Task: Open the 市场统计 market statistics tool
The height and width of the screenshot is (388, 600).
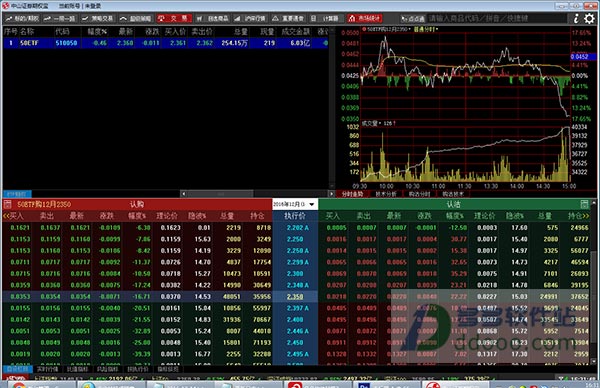Action: click(x=365, y=18)
